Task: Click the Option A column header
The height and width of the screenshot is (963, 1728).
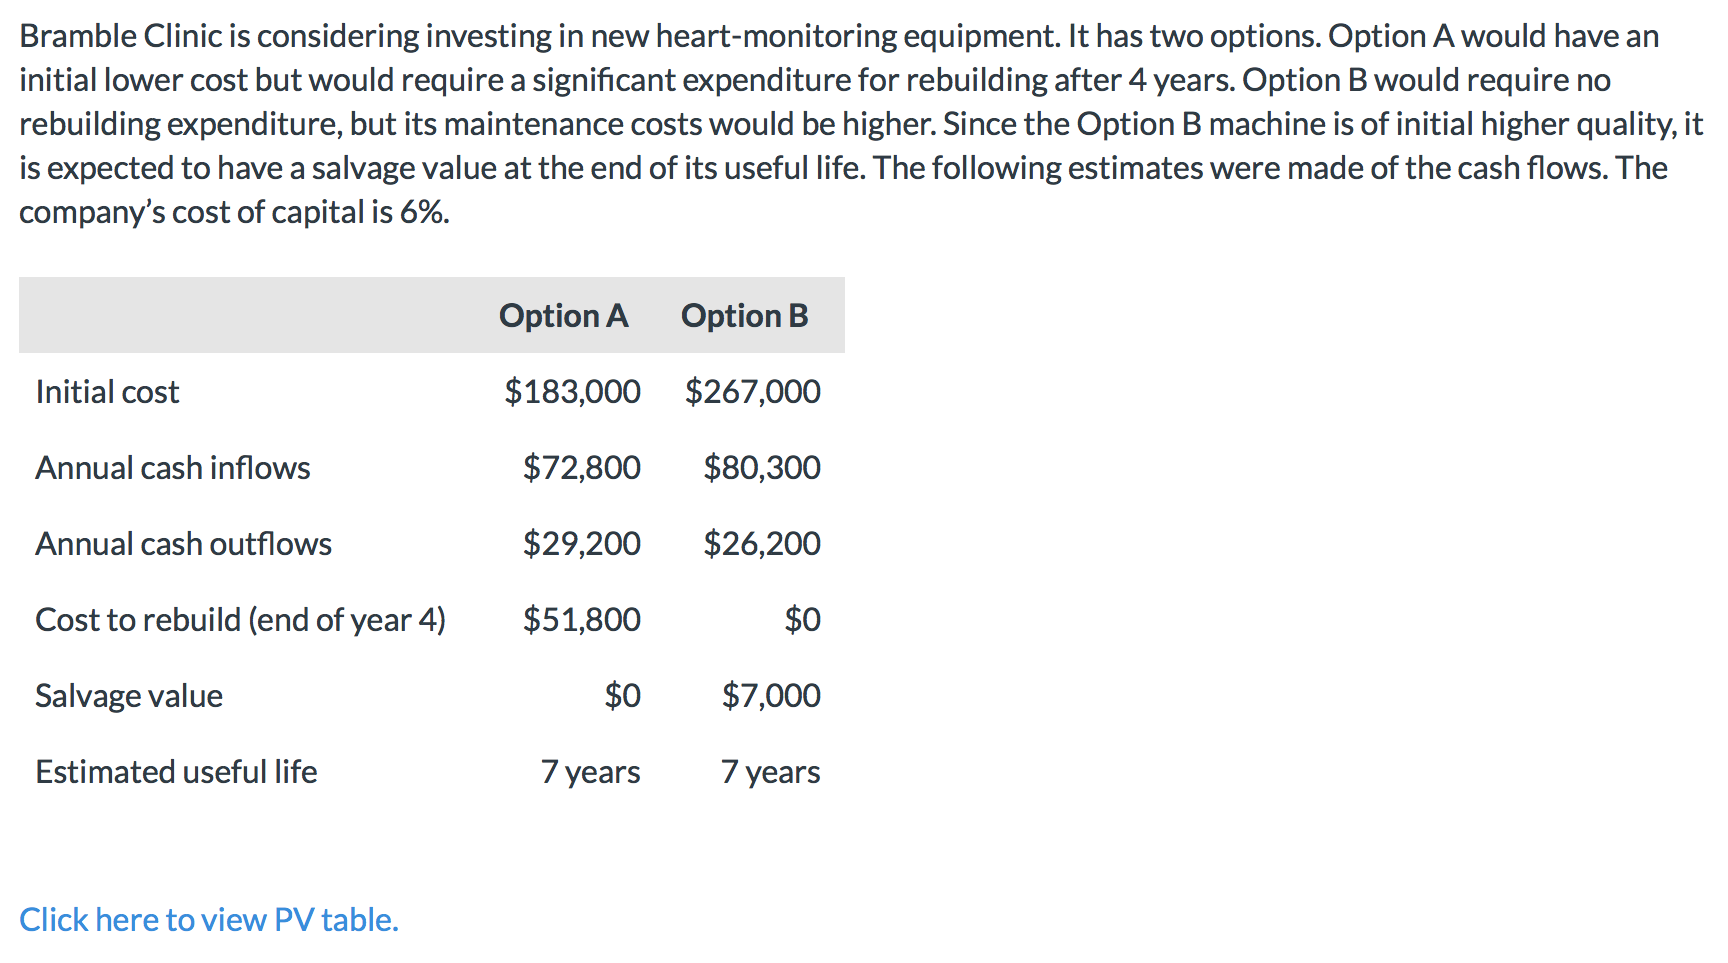Action: click(563, 316)
